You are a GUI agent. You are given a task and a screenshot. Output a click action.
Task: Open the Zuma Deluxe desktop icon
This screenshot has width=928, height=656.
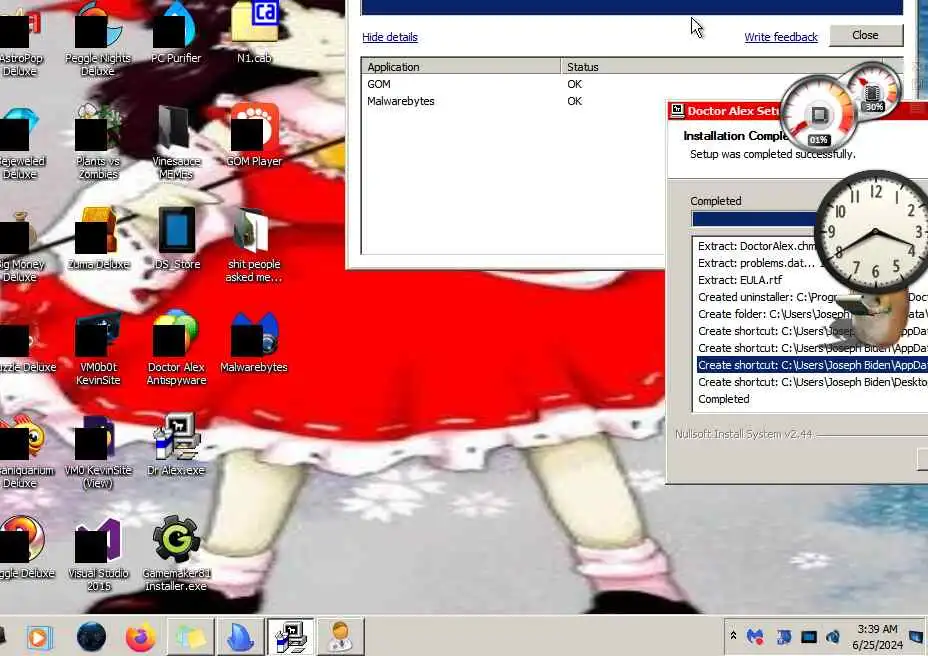[98, 239]
